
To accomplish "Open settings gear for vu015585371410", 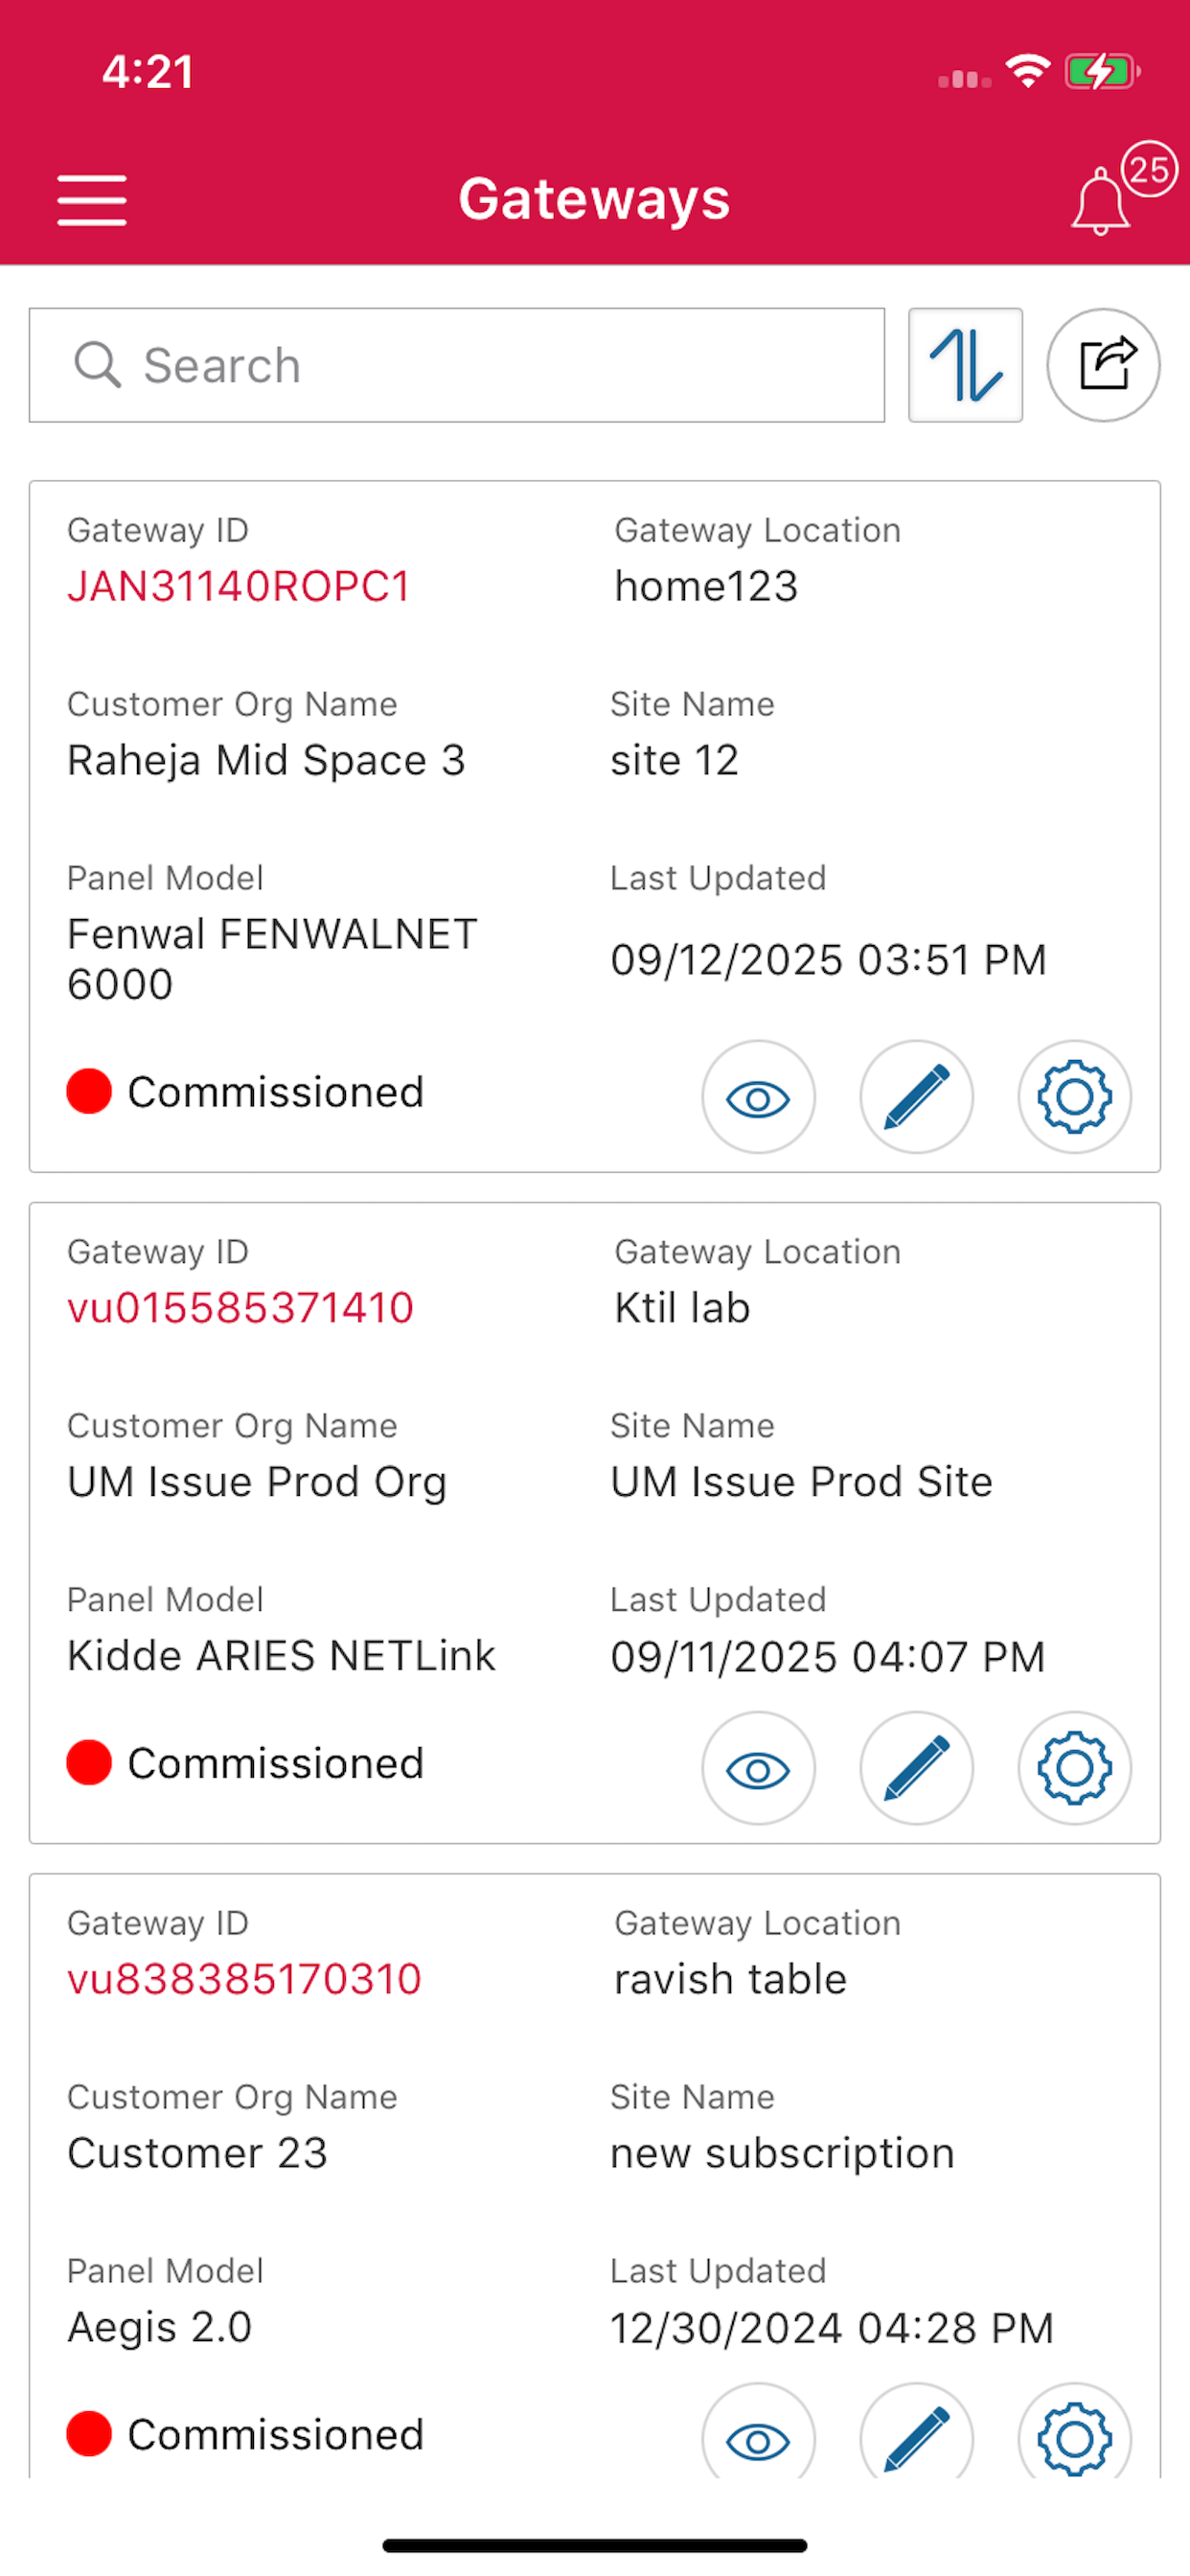I will (x=1075, y=1768).
